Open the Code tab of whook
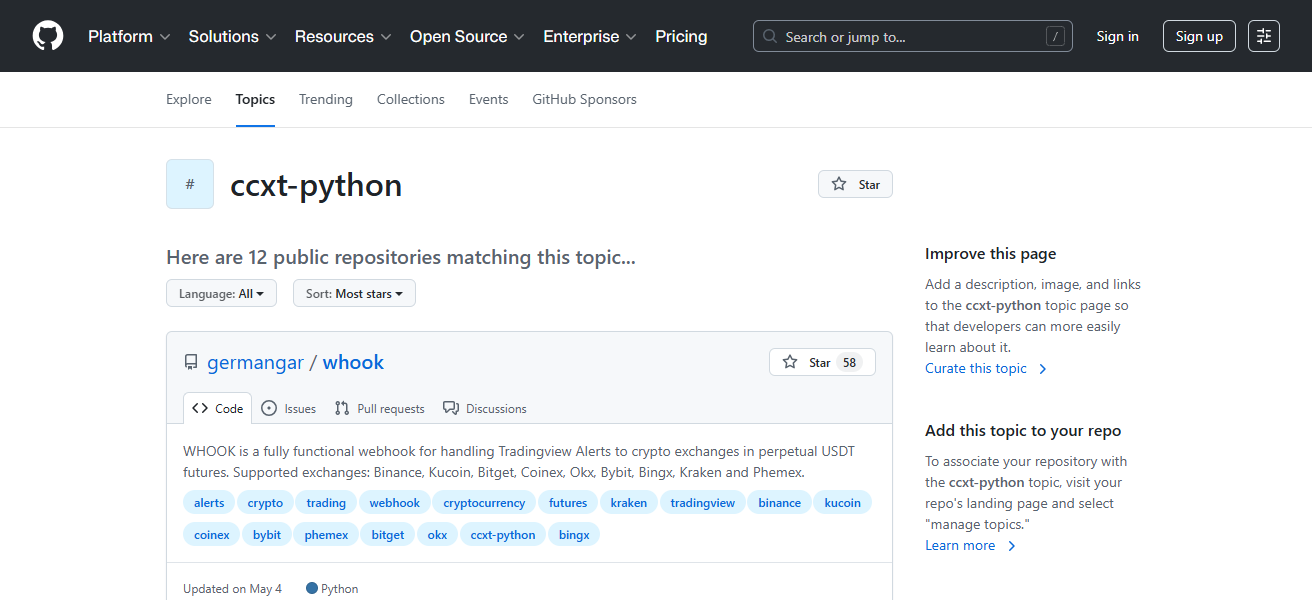1312x600 pixels. click(218, 408)
